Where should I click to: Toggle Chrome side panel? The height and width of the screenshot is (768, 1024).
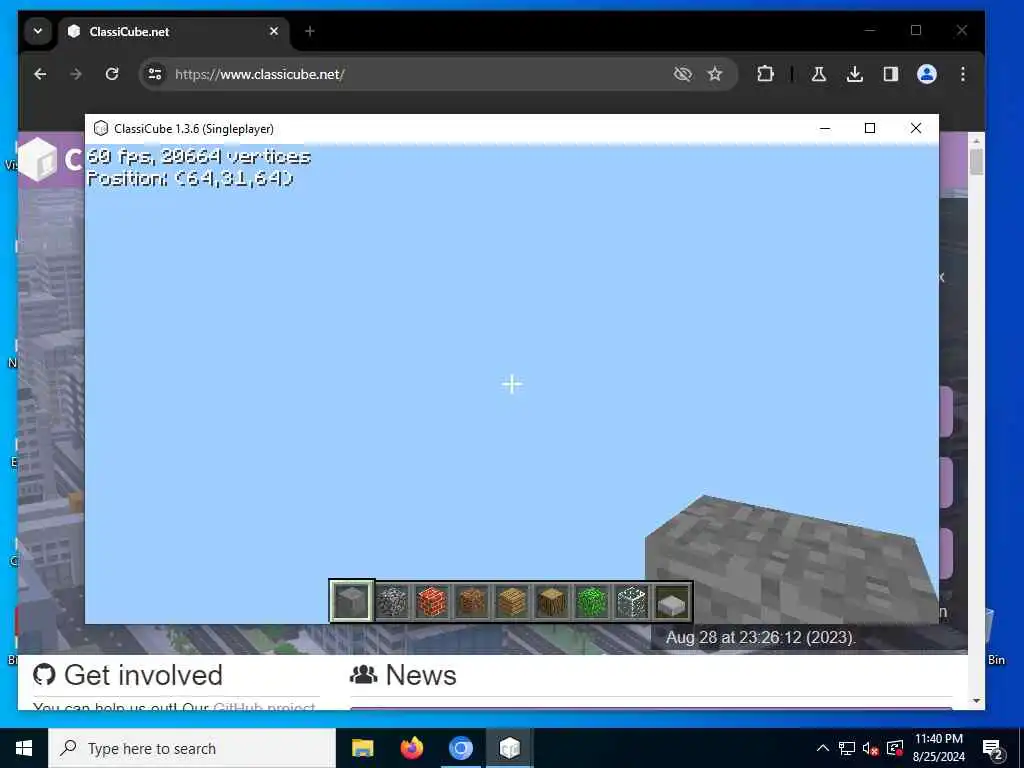(891, 74)
